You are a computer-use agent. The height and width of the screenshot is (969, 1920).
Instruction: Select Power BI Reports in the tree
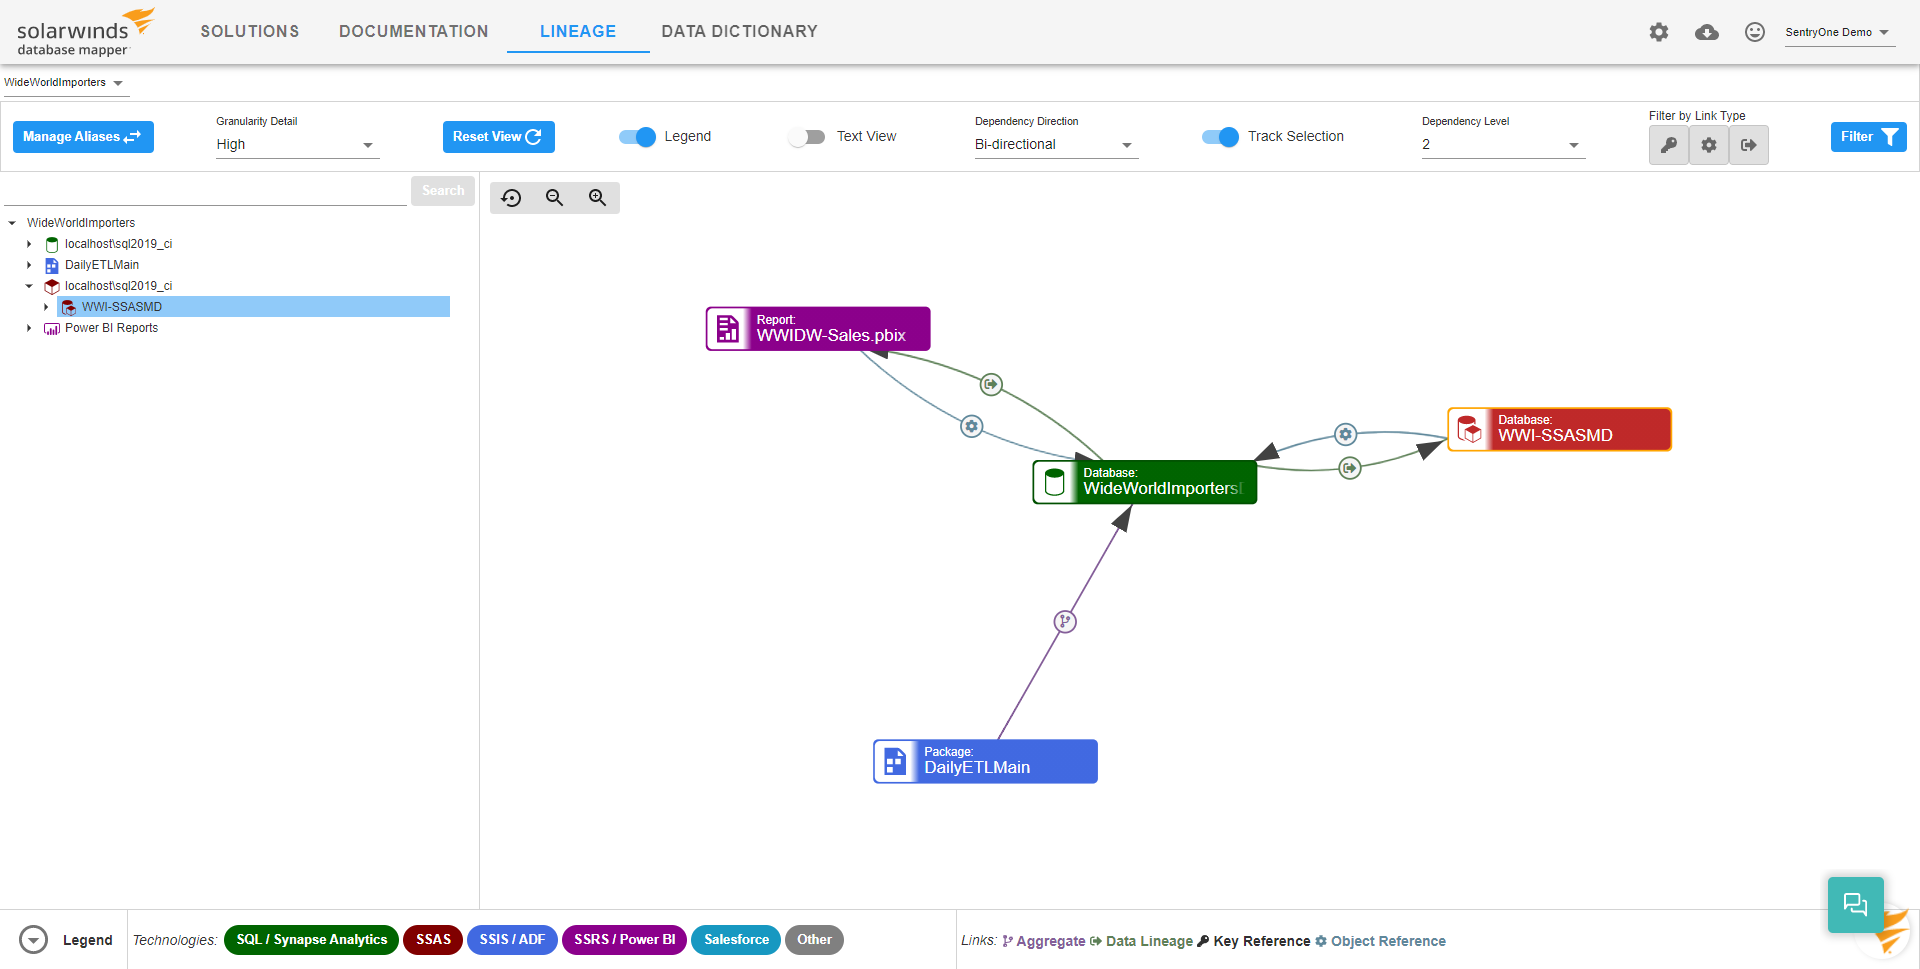tap(111, 328)
